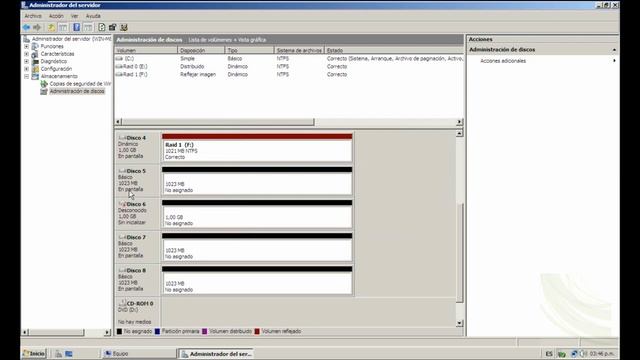Select unallocated space on Disco 5

(x=257, y=181)
